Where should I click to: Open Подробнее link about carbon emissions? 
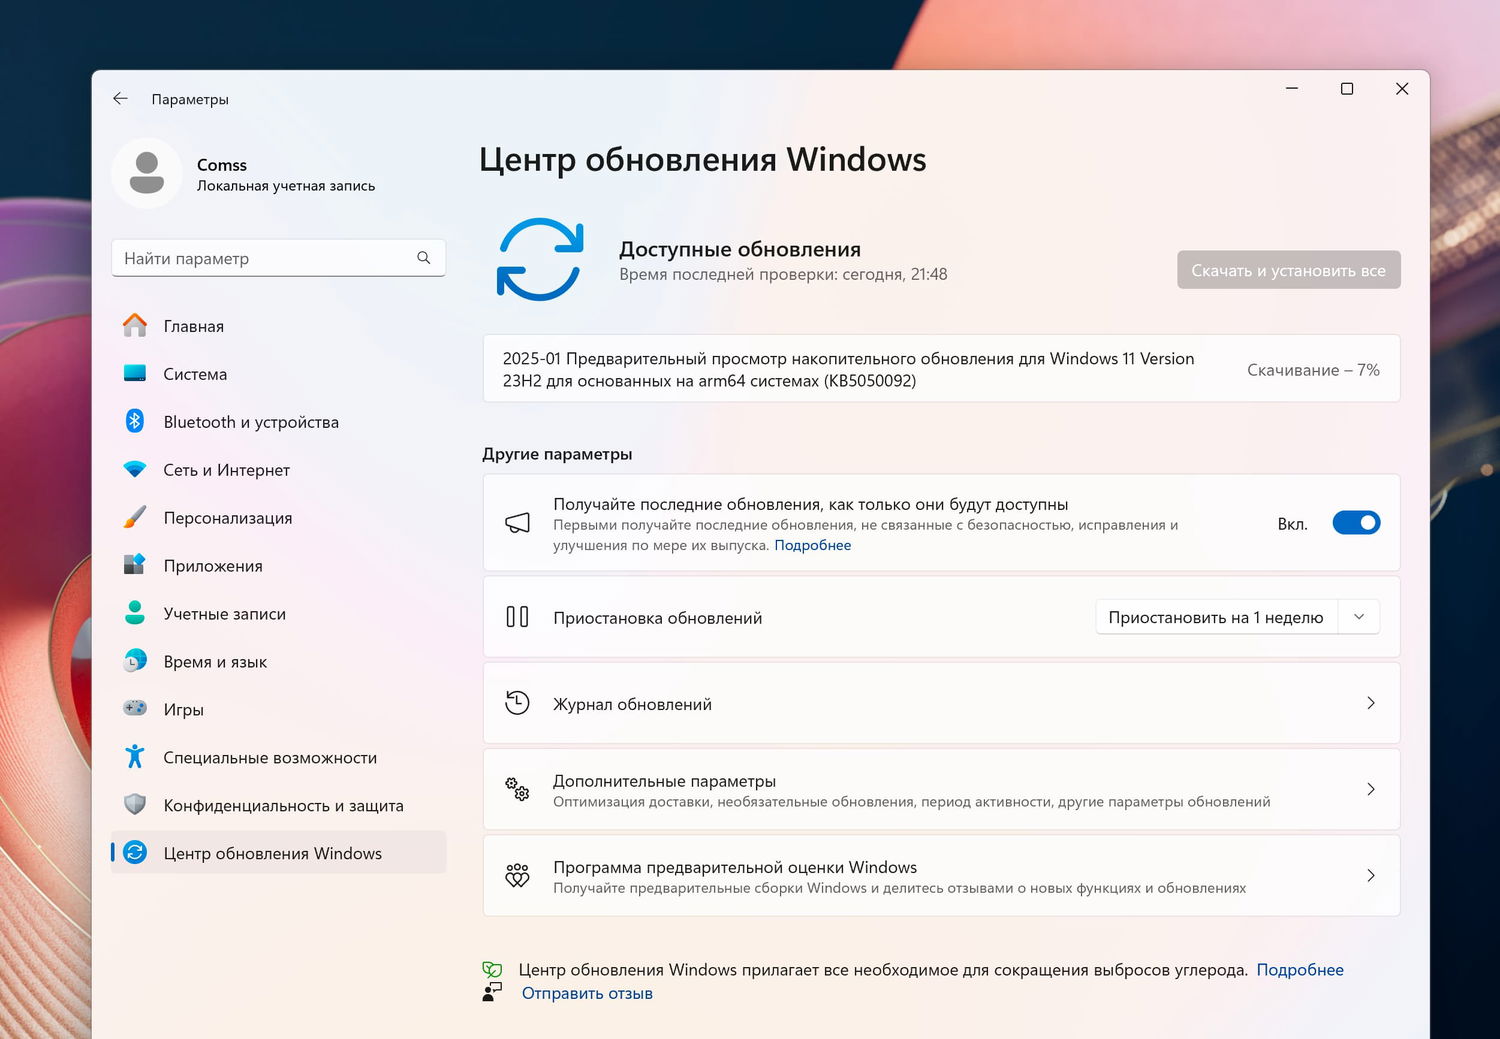pos(1300,970)
